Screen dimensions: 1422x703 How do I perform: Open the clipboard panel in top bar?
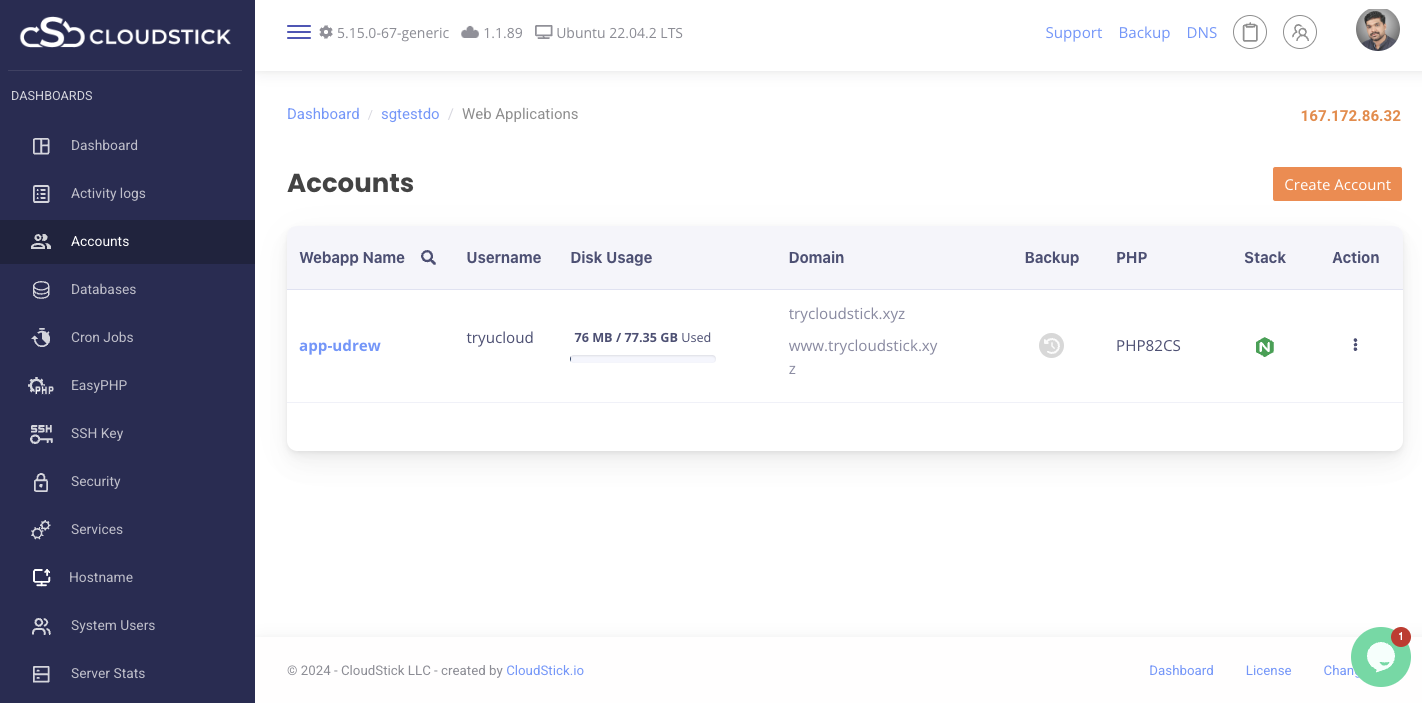click(1249, 31)
